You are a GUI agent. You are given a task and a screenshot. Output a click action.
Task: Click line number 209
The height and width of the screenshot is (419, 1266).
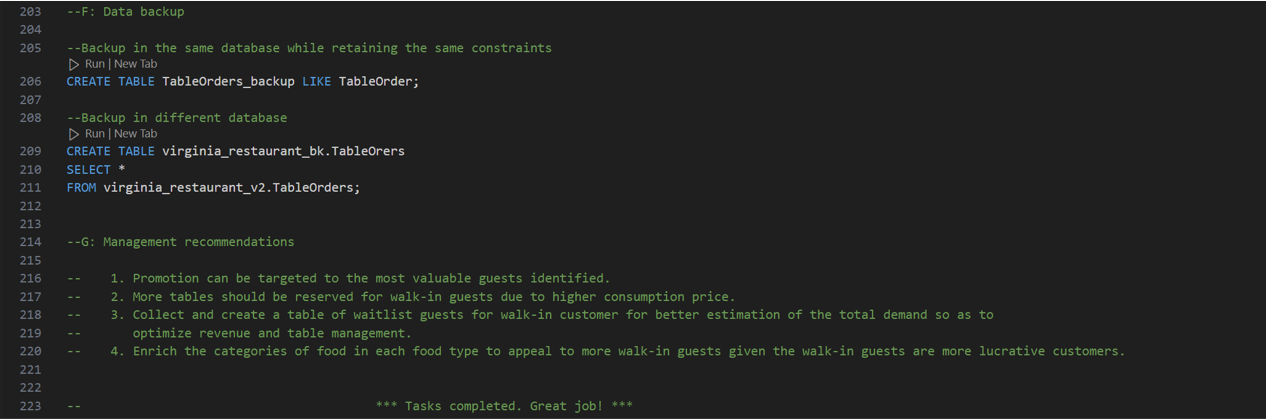tap(30, 152)
